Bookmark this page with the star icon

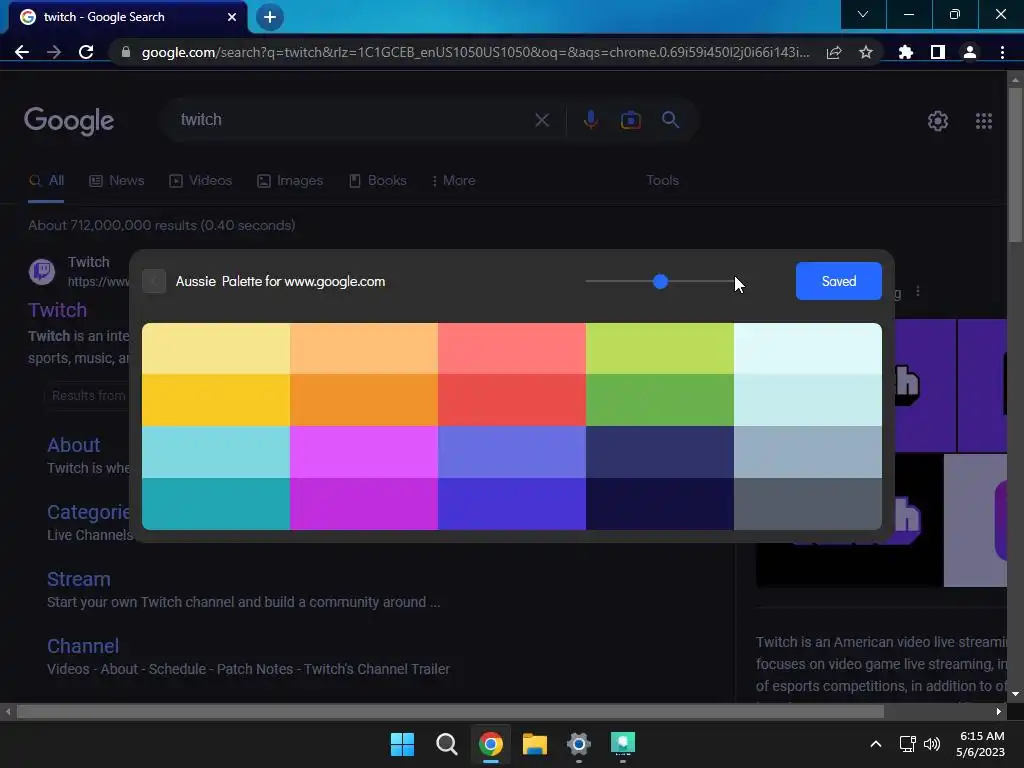click(865, 52)
